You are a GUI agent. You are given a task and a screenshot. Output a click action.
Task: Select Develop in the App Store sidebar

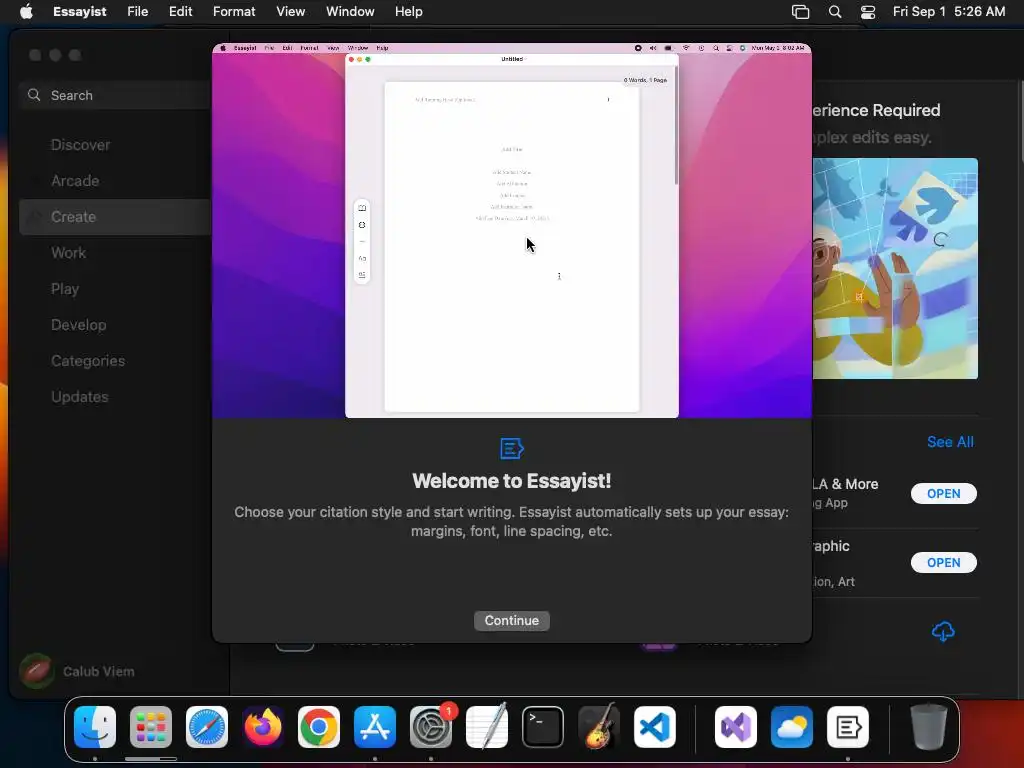tap(78, 325)
